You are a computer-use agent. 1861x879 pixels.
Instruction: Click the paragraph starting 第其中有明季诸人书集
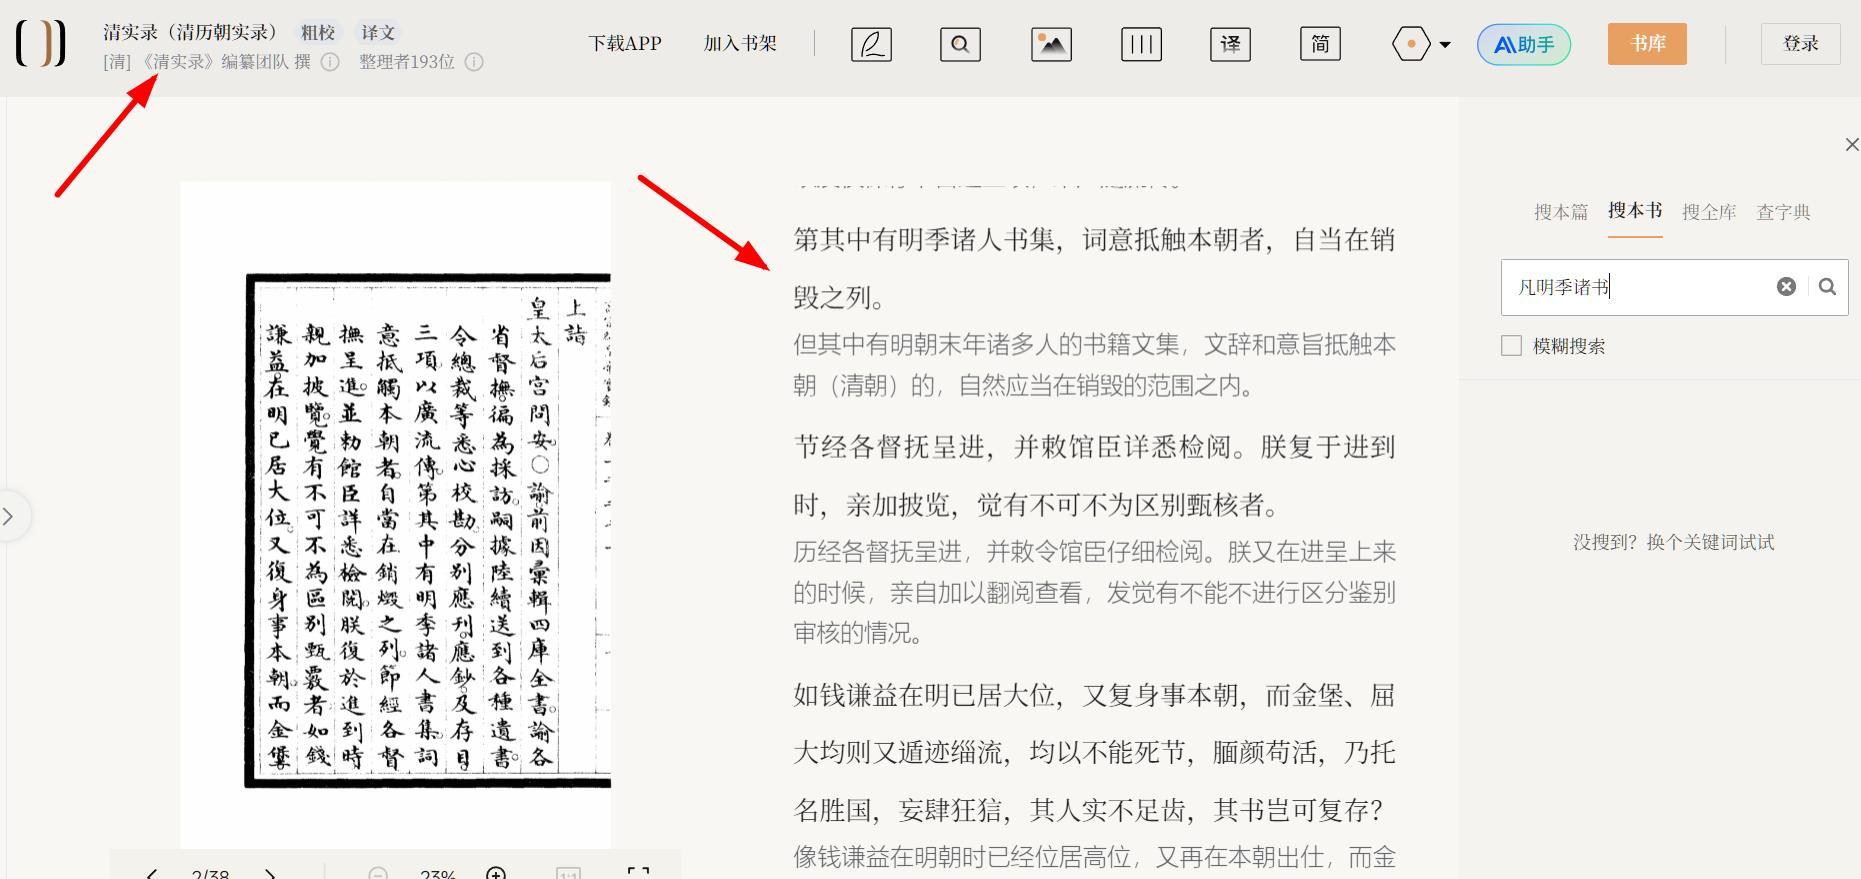point(1094,268)
